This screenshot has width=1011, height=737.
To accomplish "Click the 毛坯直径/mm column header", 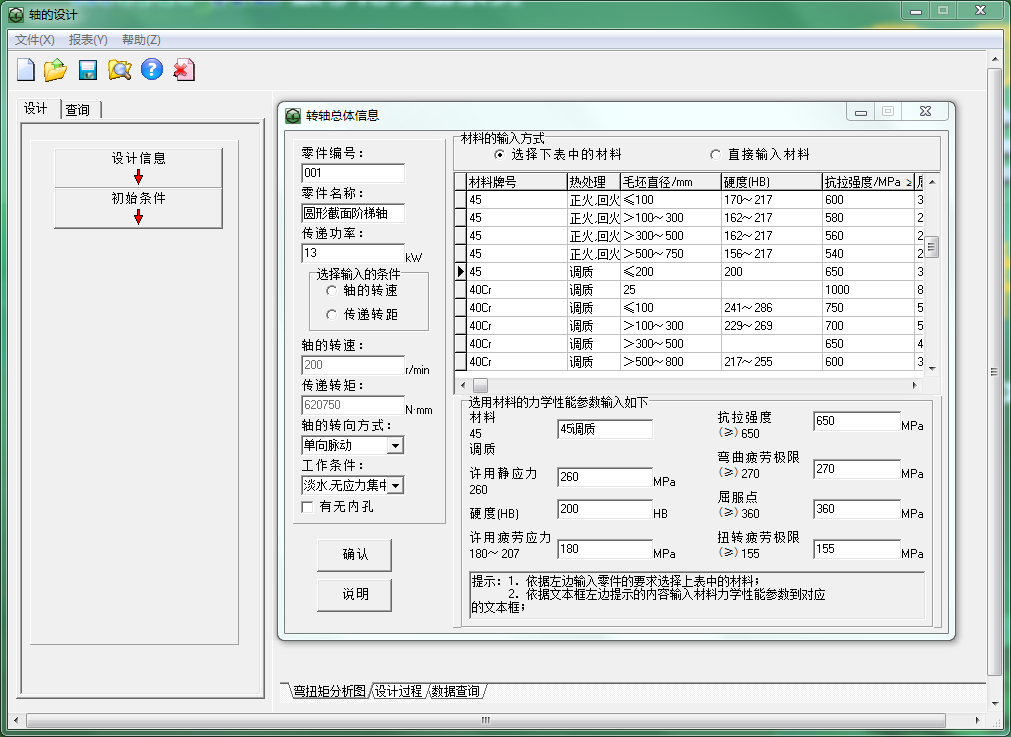I will tap(670, 182).
